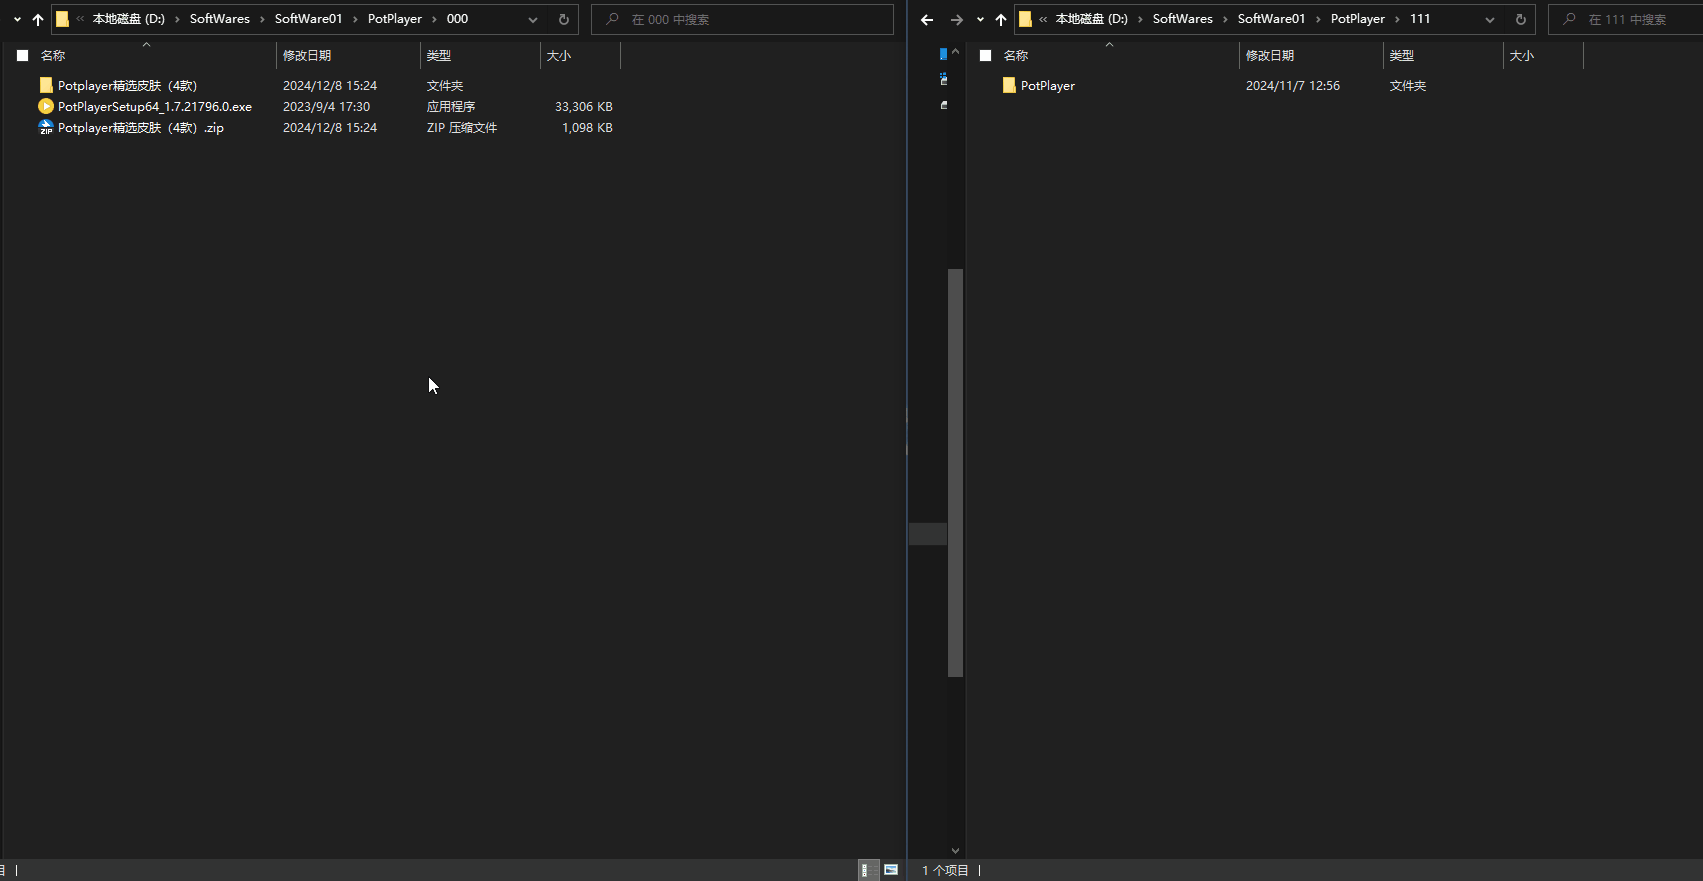Sort right window by 类型 column

point(1402,56)
